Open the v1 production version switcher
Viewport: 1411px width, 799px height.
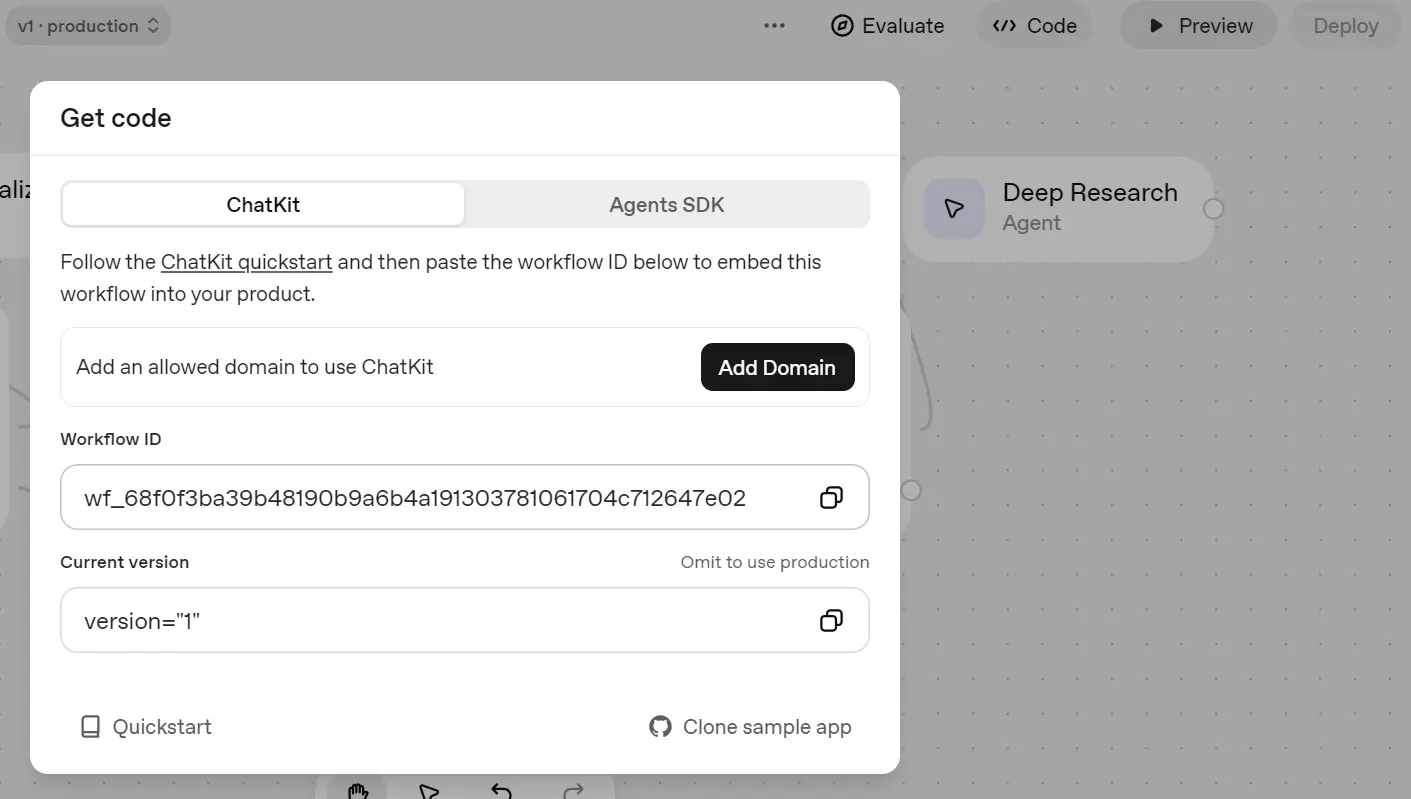[87, 25]
